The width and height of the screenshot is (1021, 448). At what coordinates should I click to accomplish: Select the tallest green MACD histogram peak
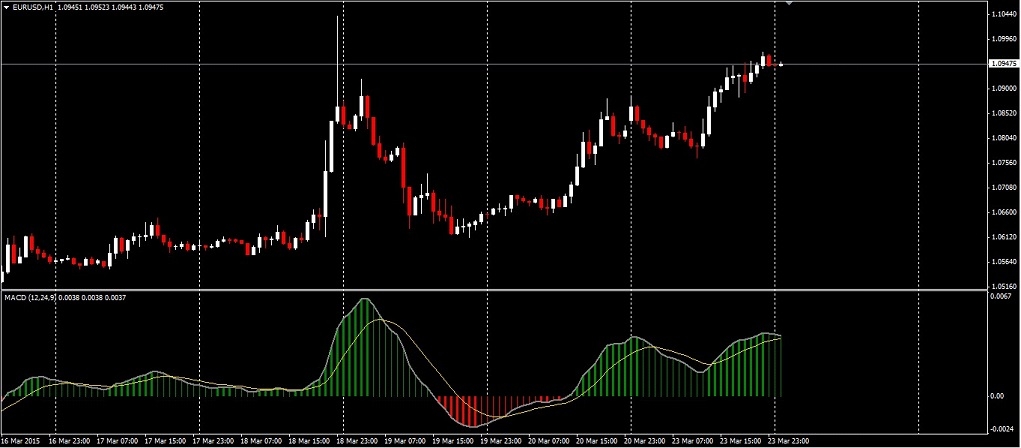(365, 347)
